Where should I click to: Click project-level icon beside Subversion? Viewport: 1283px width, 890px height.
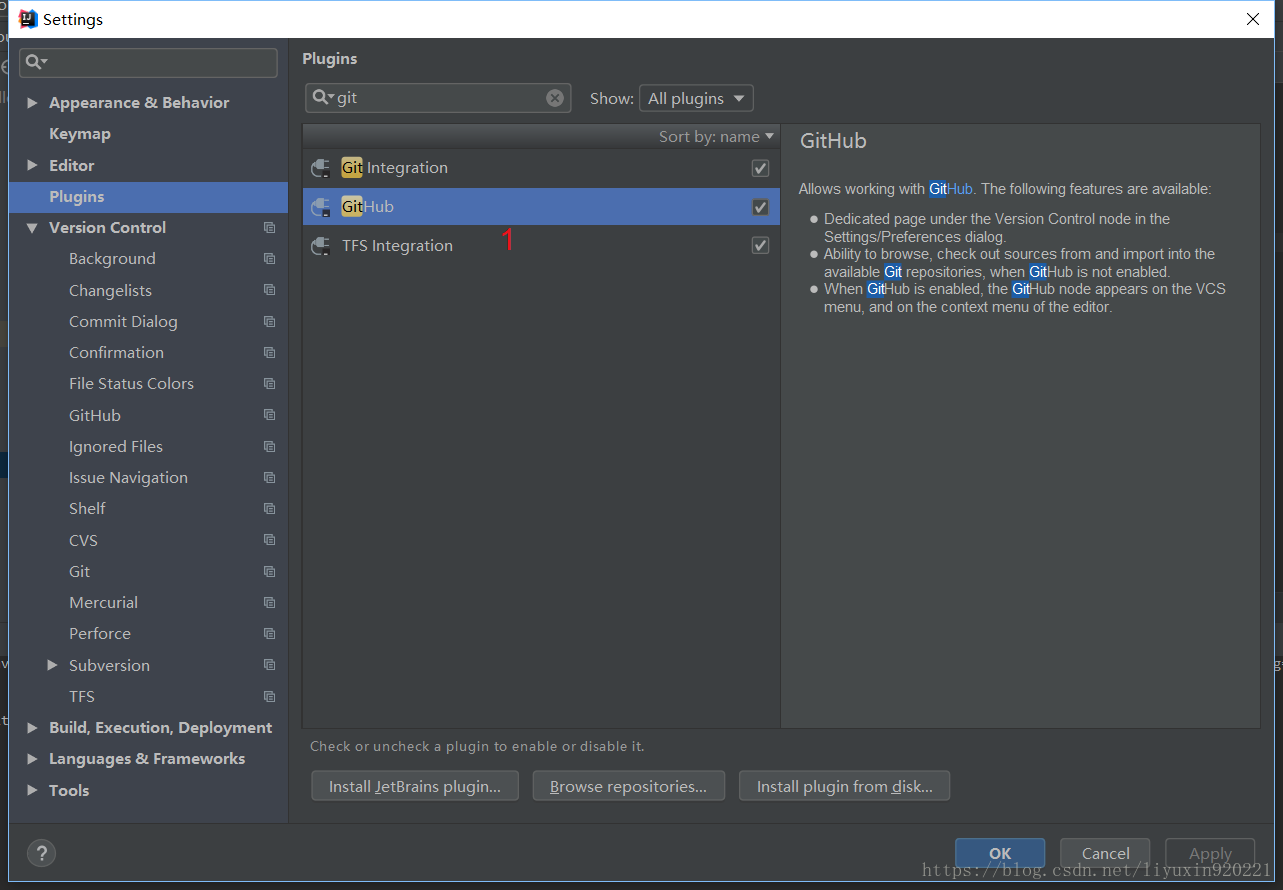point(269,665)
